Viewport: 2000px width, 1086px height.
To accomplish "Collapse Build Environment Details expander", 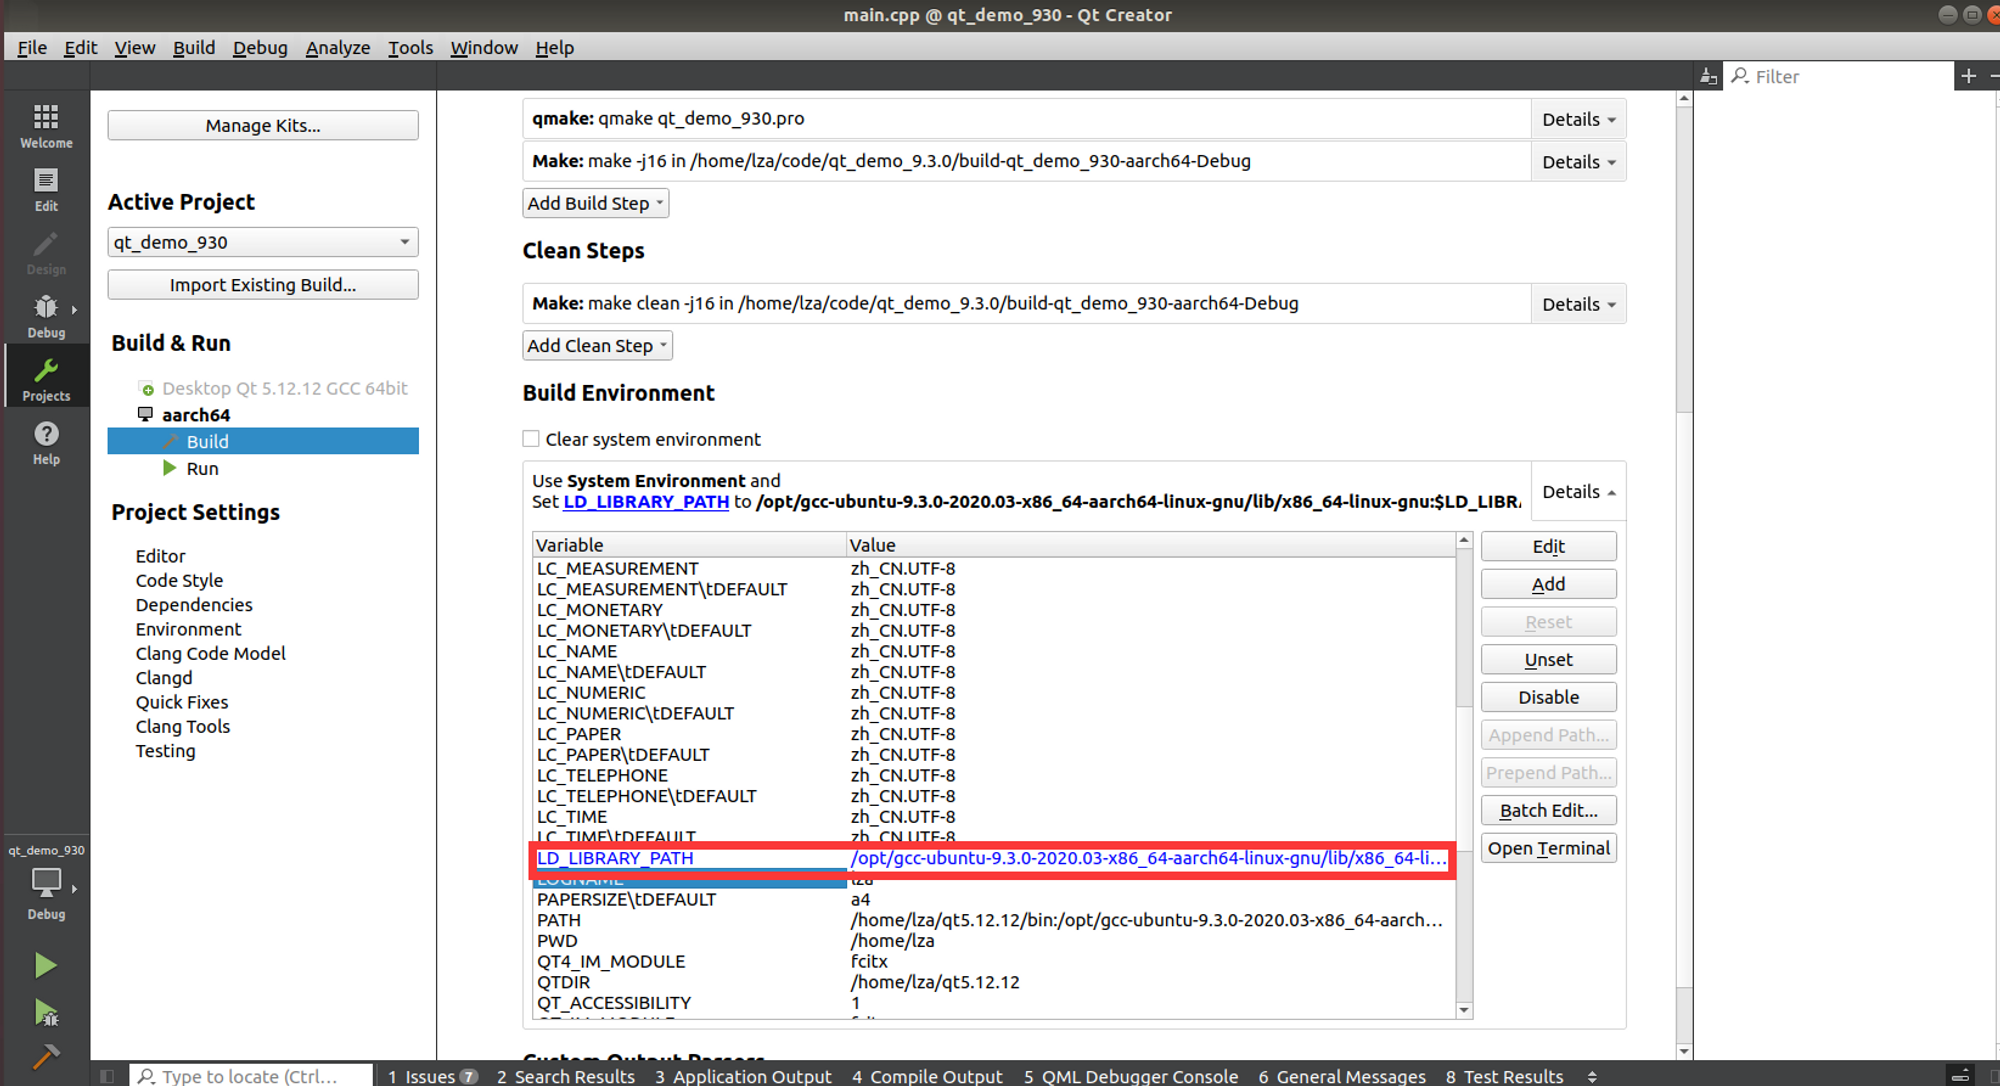I will pyautogui.click(x=1578, y=492).
